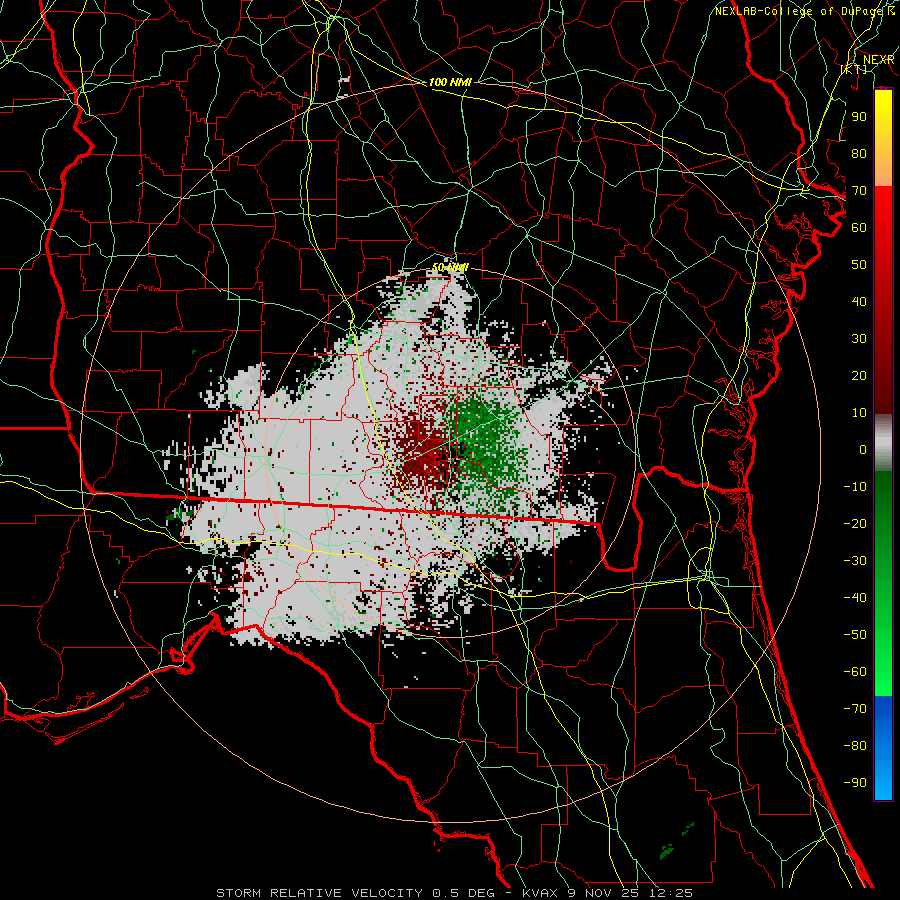This screenshot has height=900, width=900.
Task: Click the positive 20 knot scale label
Action: (859, 375)
